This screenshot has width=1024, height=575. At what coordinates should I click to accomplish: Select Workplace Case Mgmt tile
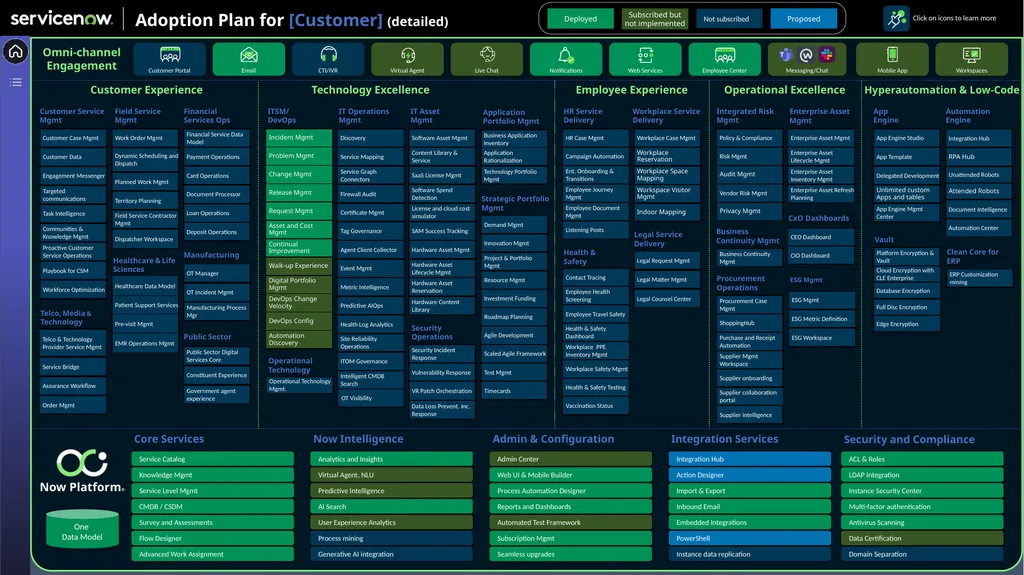point(667,138)
